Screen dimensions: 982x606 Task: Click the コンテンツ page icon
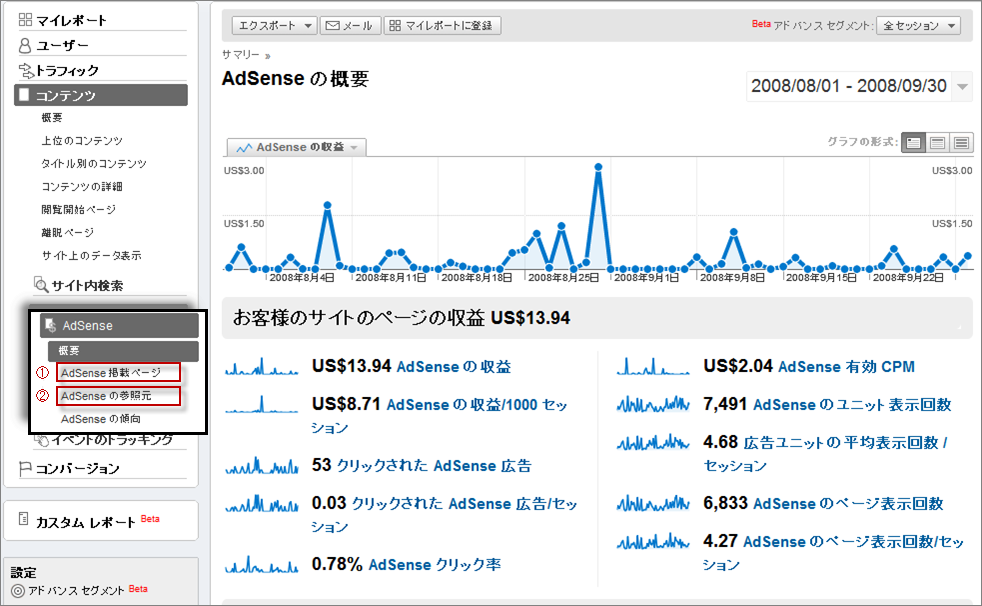click(24, 95)
